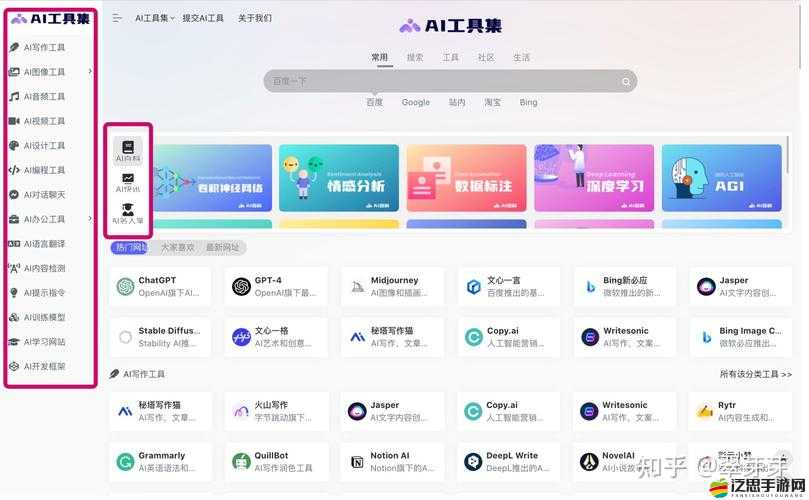The image size is (809, 500).
Task: Open the AI名人堂 icon
Action: (128, 214)
